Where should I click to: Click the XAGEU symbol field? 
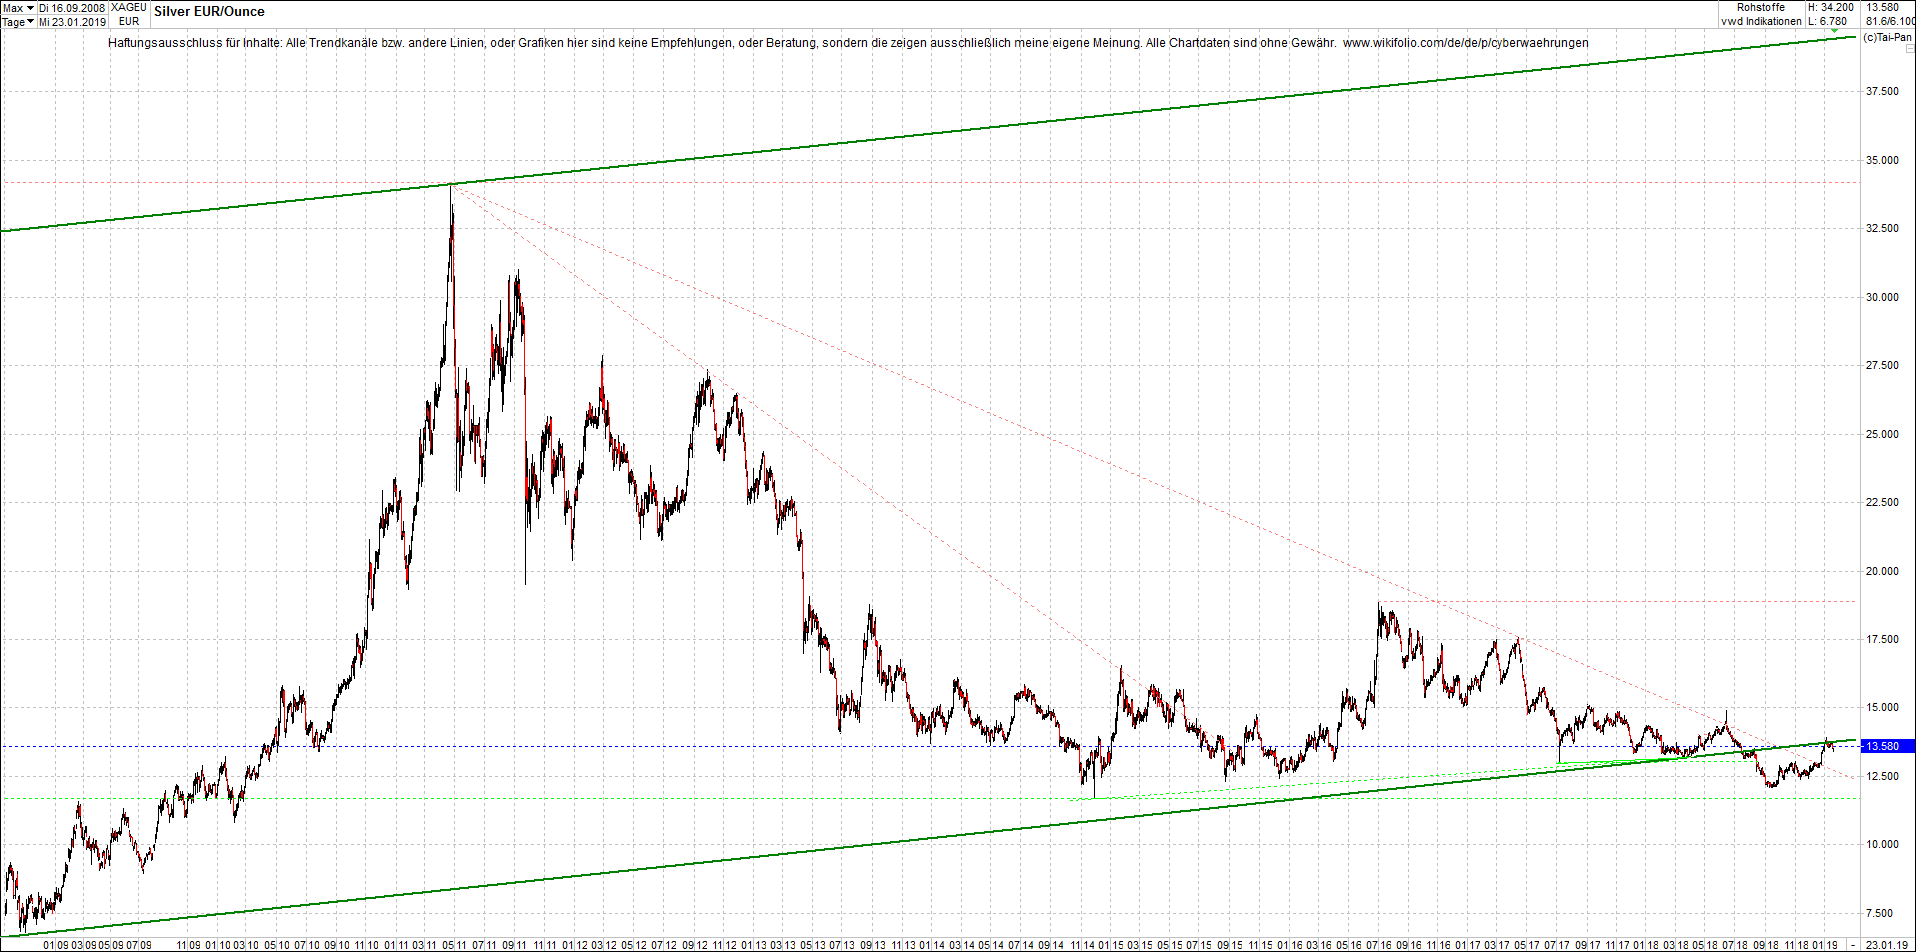point(129,8)
